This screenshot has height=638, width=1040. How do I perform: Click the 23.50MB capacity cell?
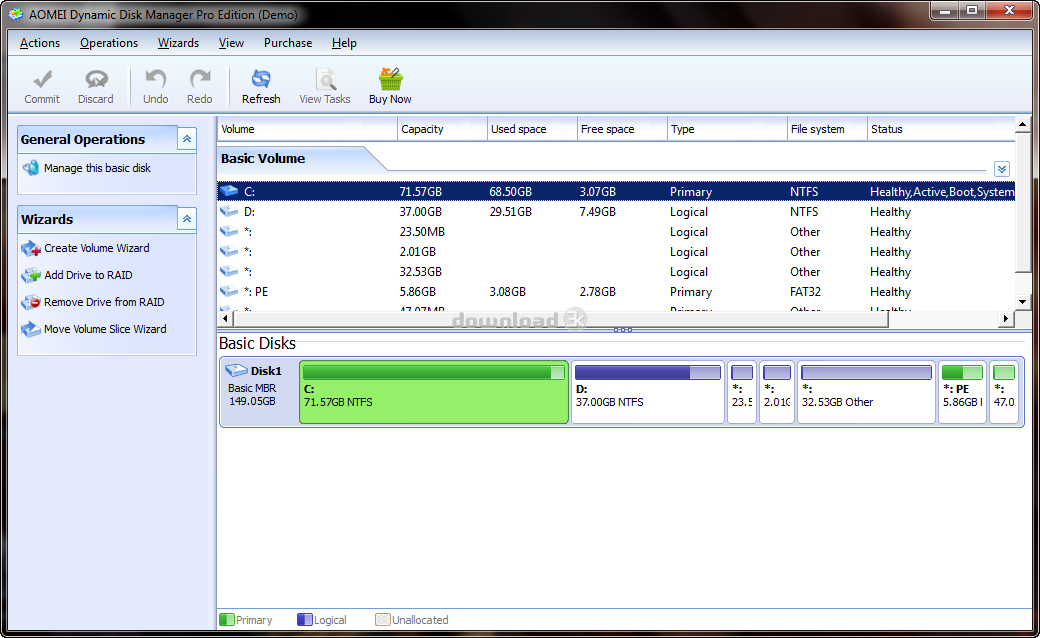422,232
